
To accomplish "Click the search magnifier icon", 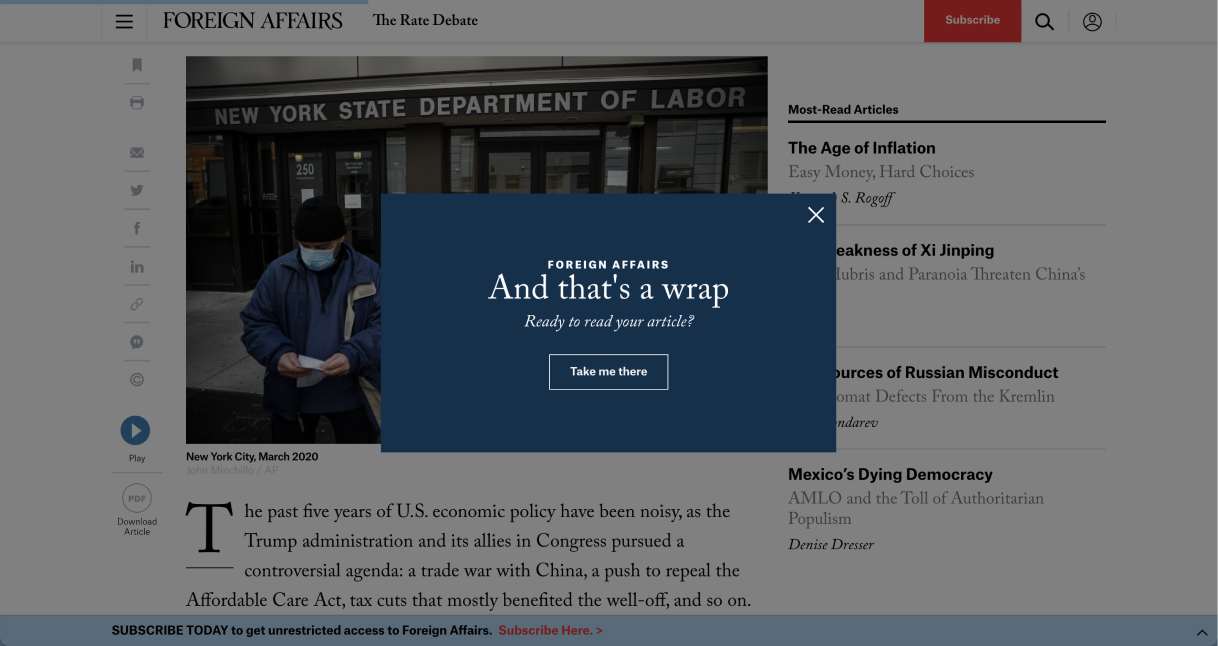I will point(1044,21).
